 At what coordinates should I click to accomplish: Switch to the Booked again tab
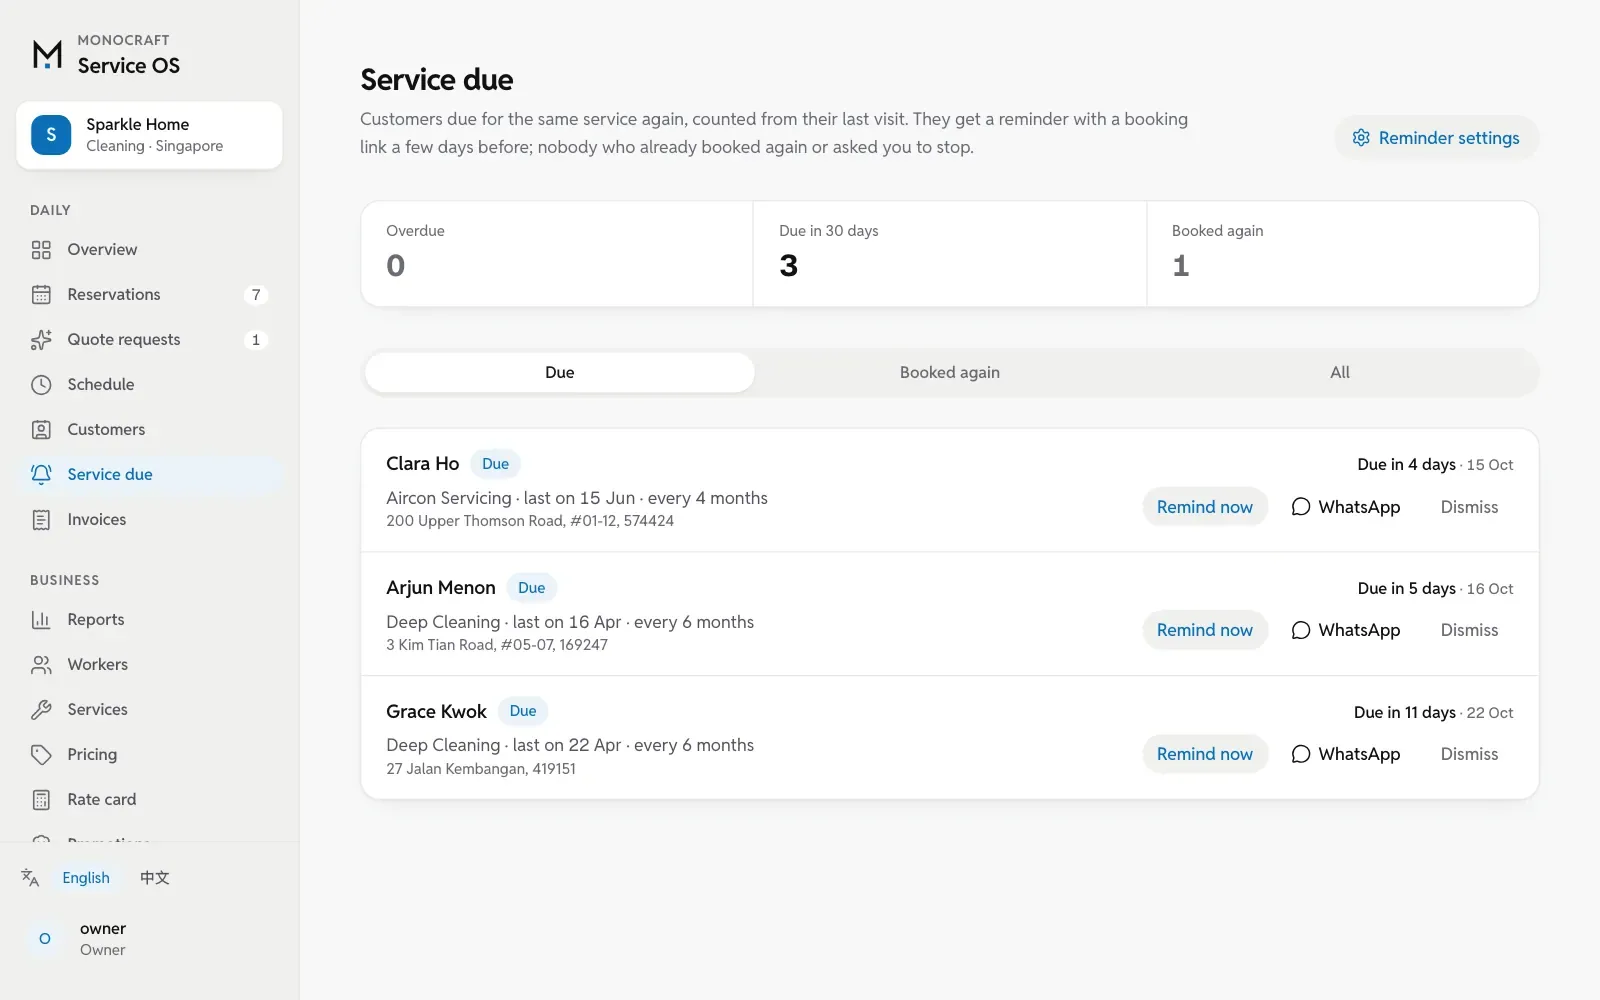[x=950, y=372]
